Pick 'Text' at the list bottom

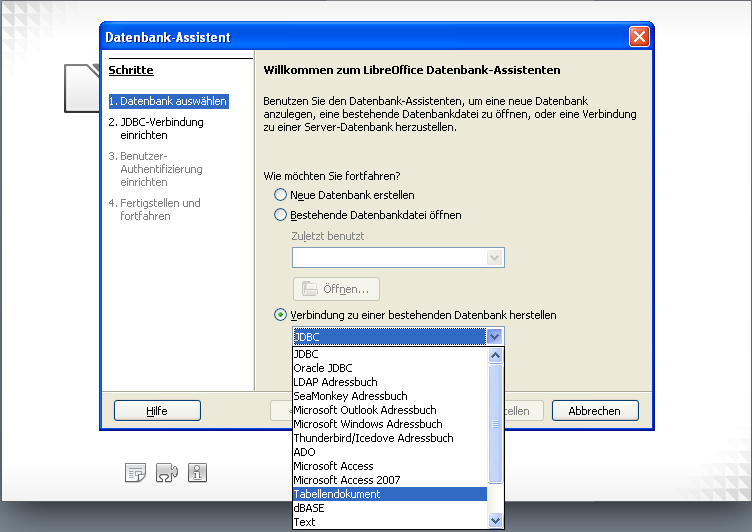(390, 521)
